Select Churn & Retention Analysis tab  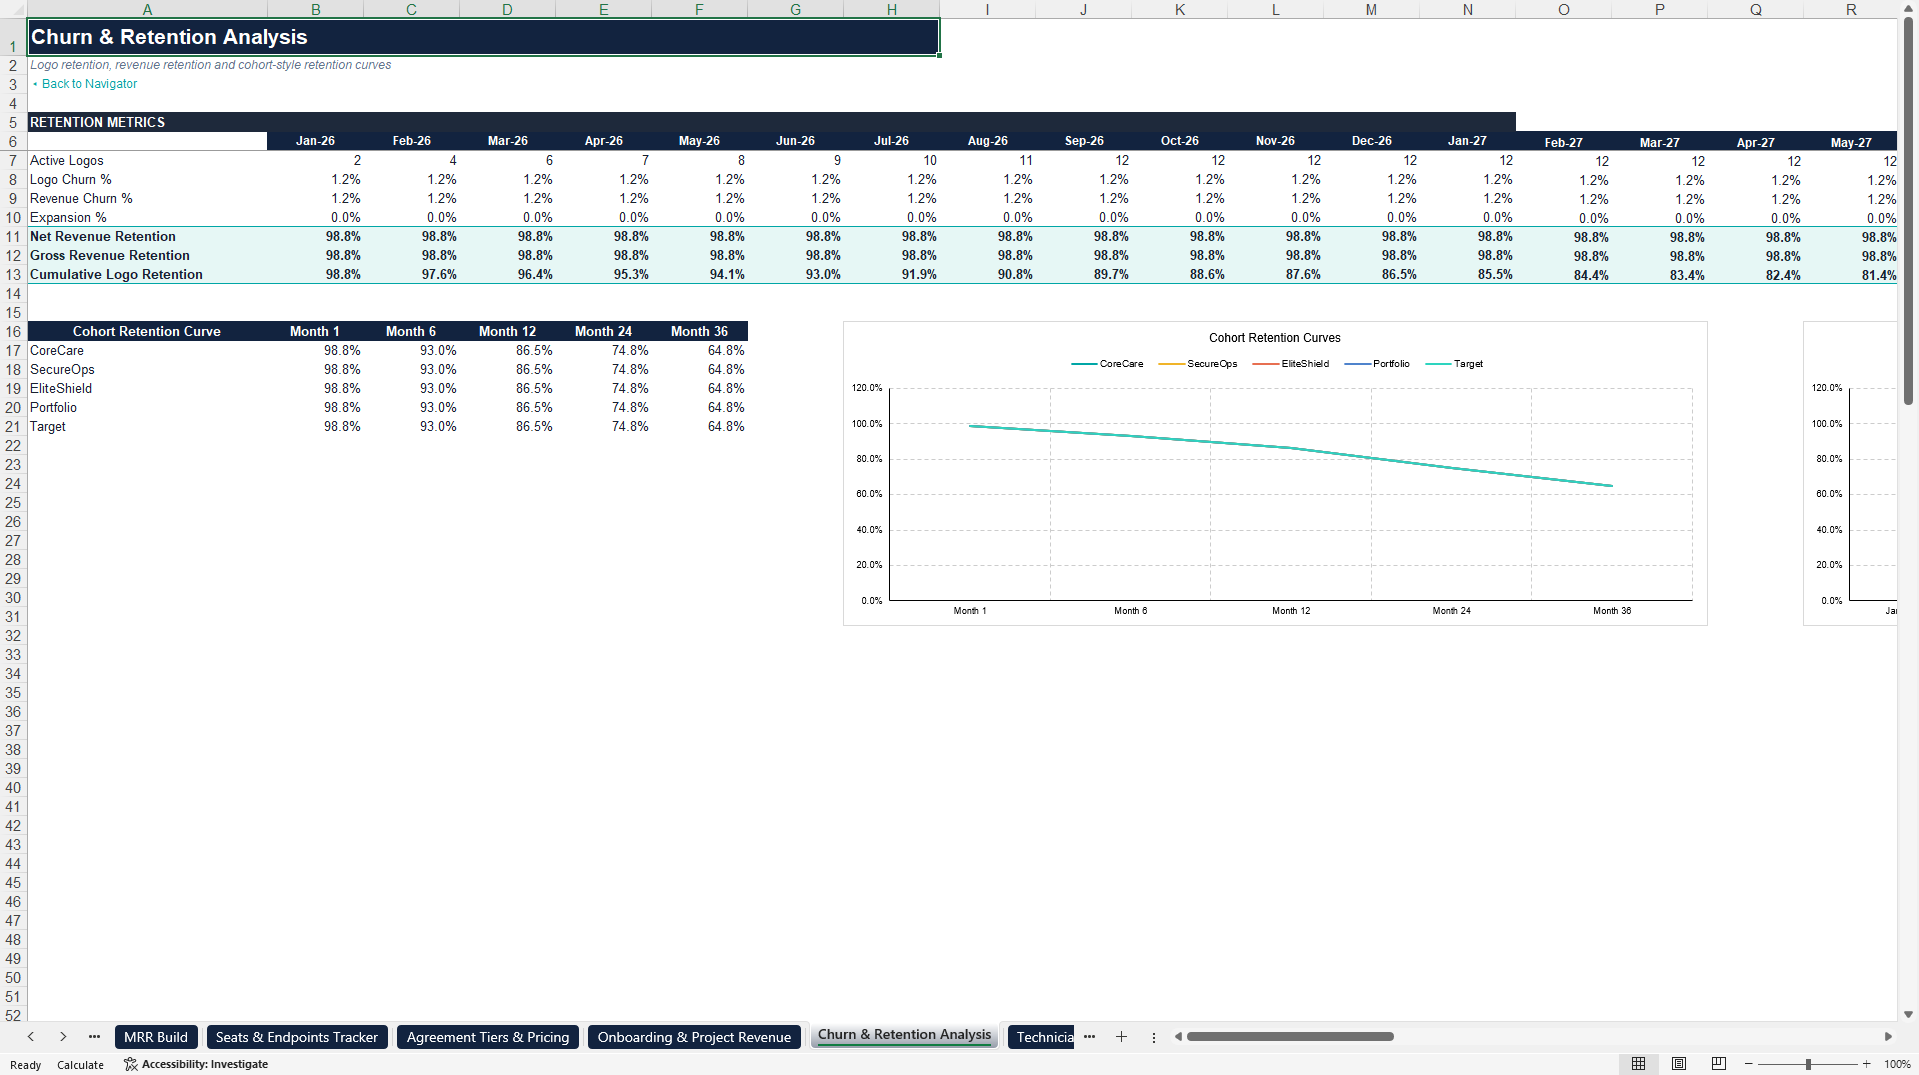[904, 1035]
